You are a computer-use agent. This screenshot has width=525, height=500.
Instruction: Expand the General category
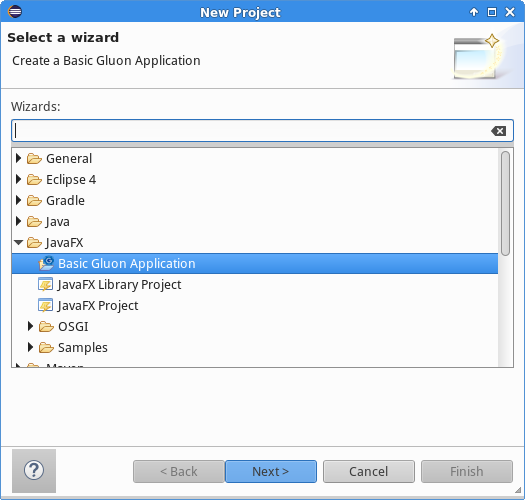19,158
